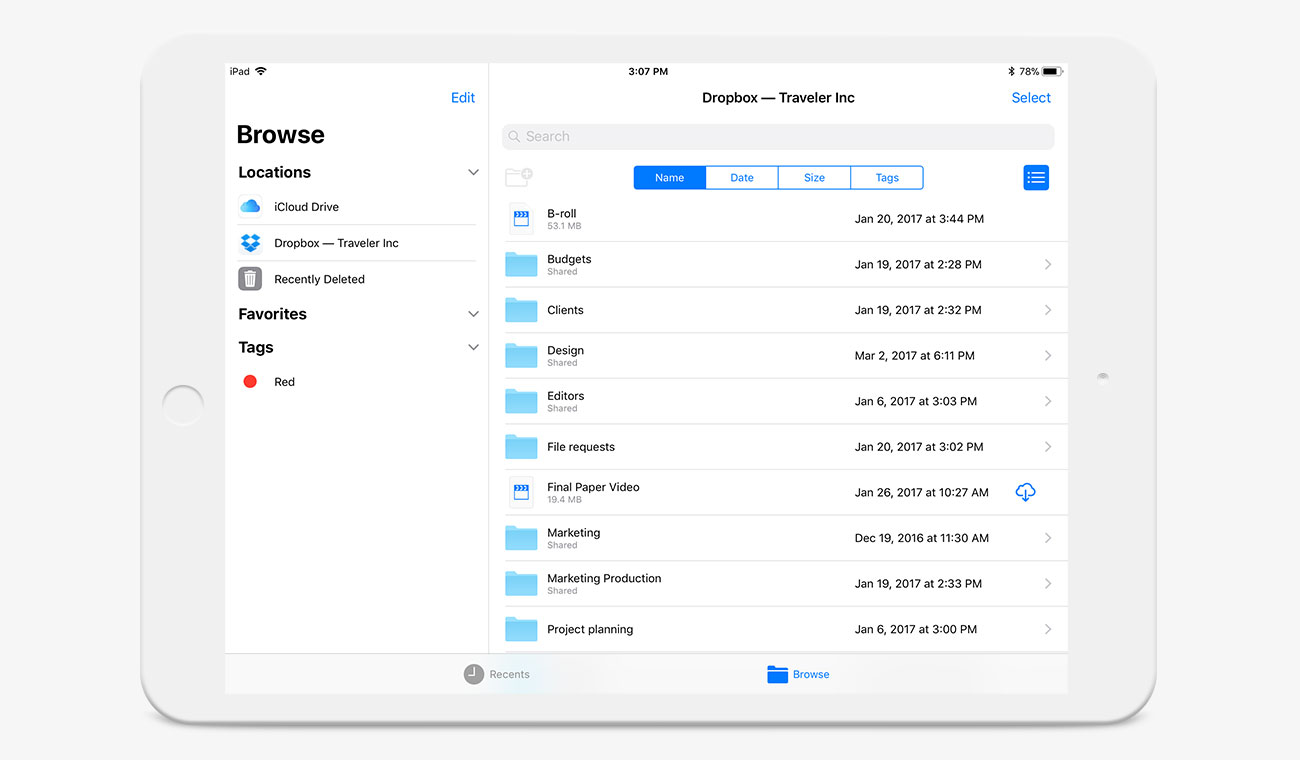Click the Search field
The image size is (1300, 760).
778,137
